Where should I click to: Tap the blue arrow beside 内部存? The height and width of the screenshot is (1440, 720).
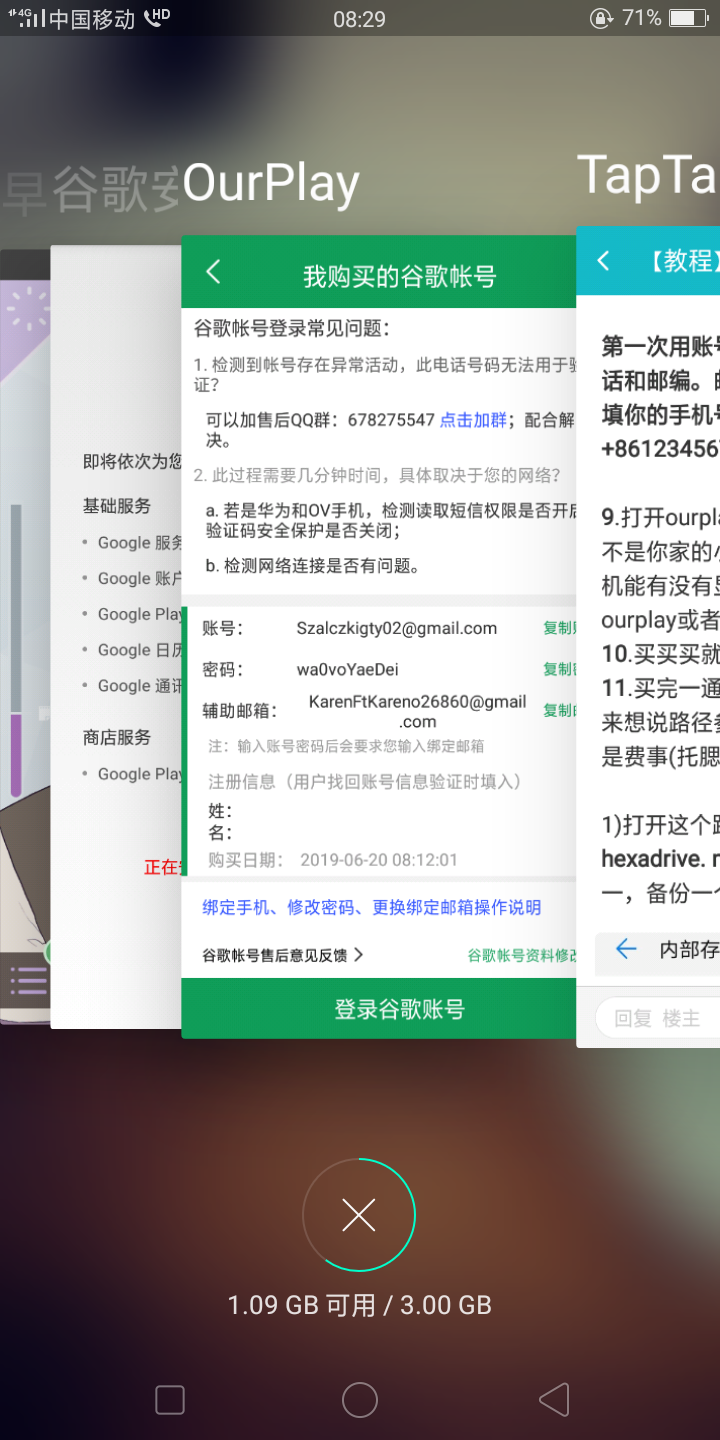click(627, 949)
